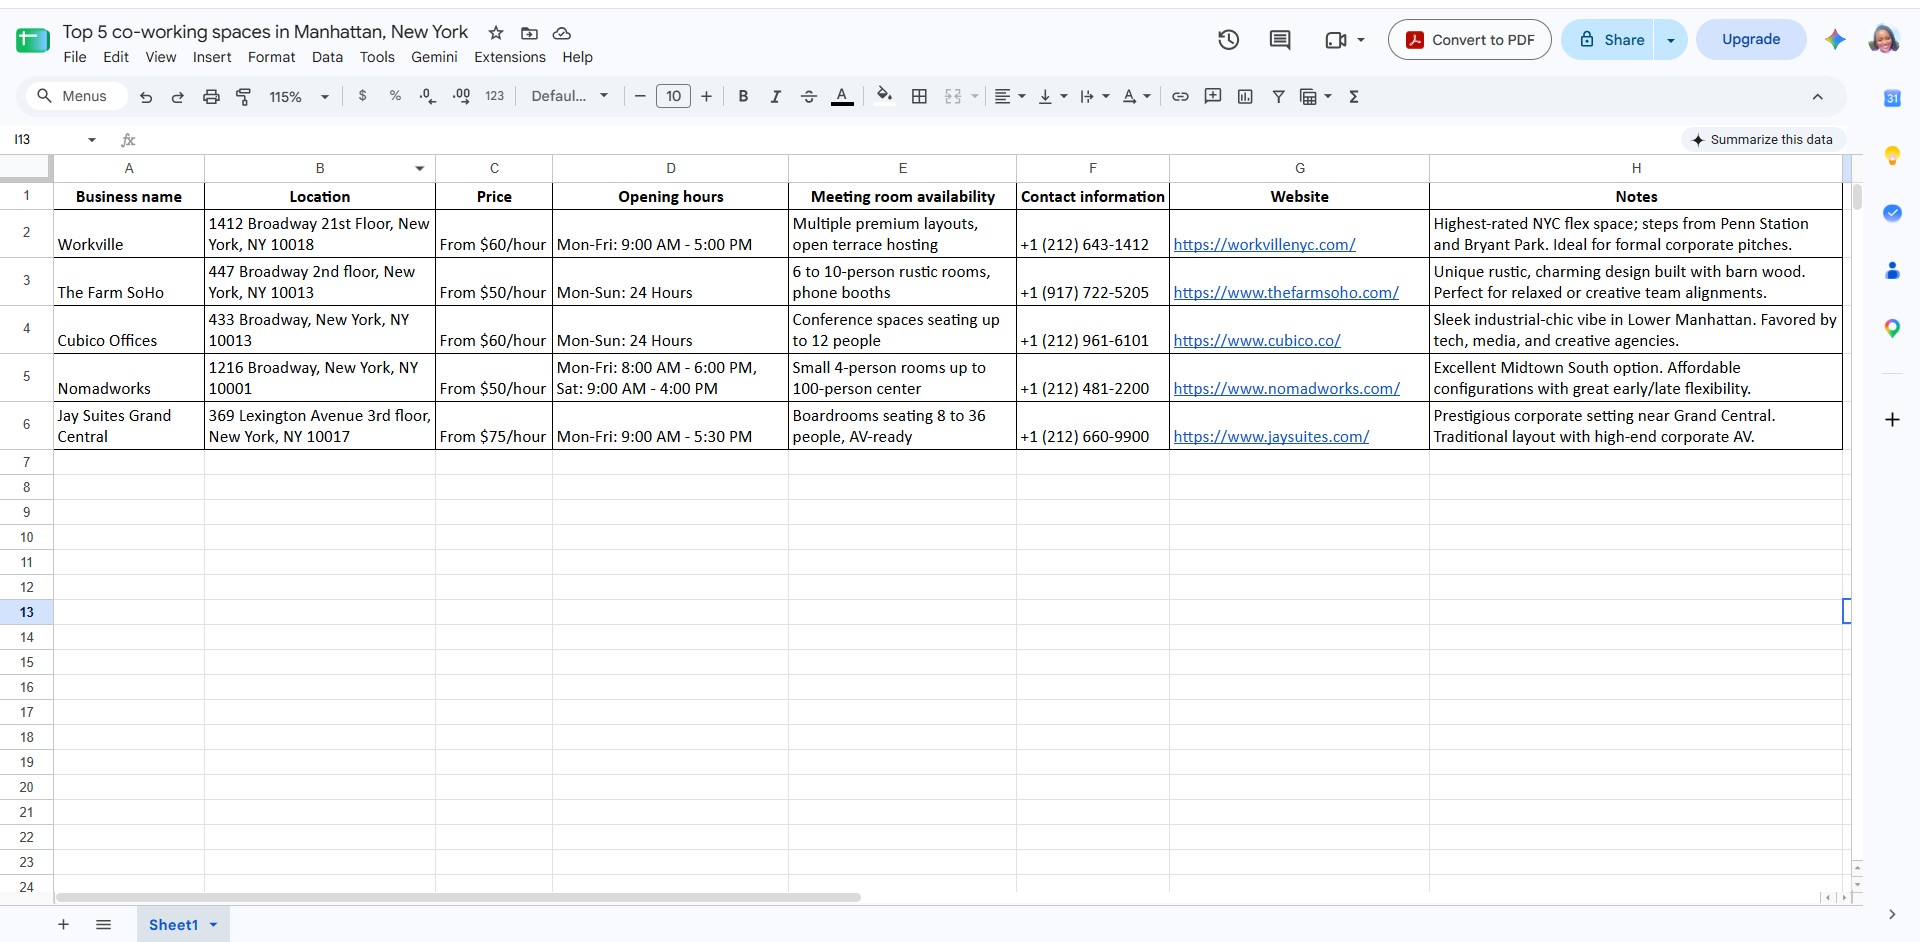Open Google account avatar

tap(1884, 39)
